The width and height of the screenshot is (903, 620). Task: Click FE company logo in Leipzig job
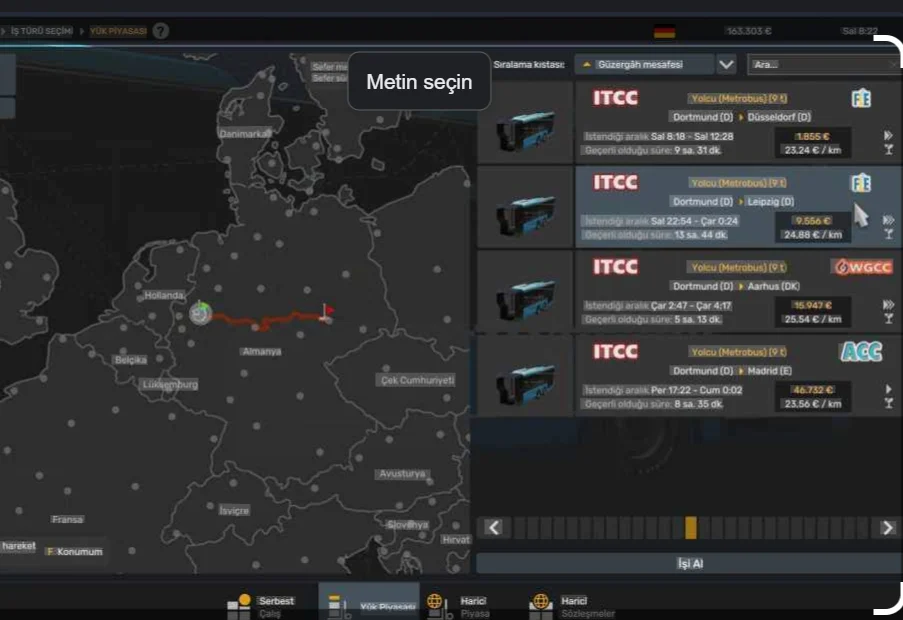(861, 183)
